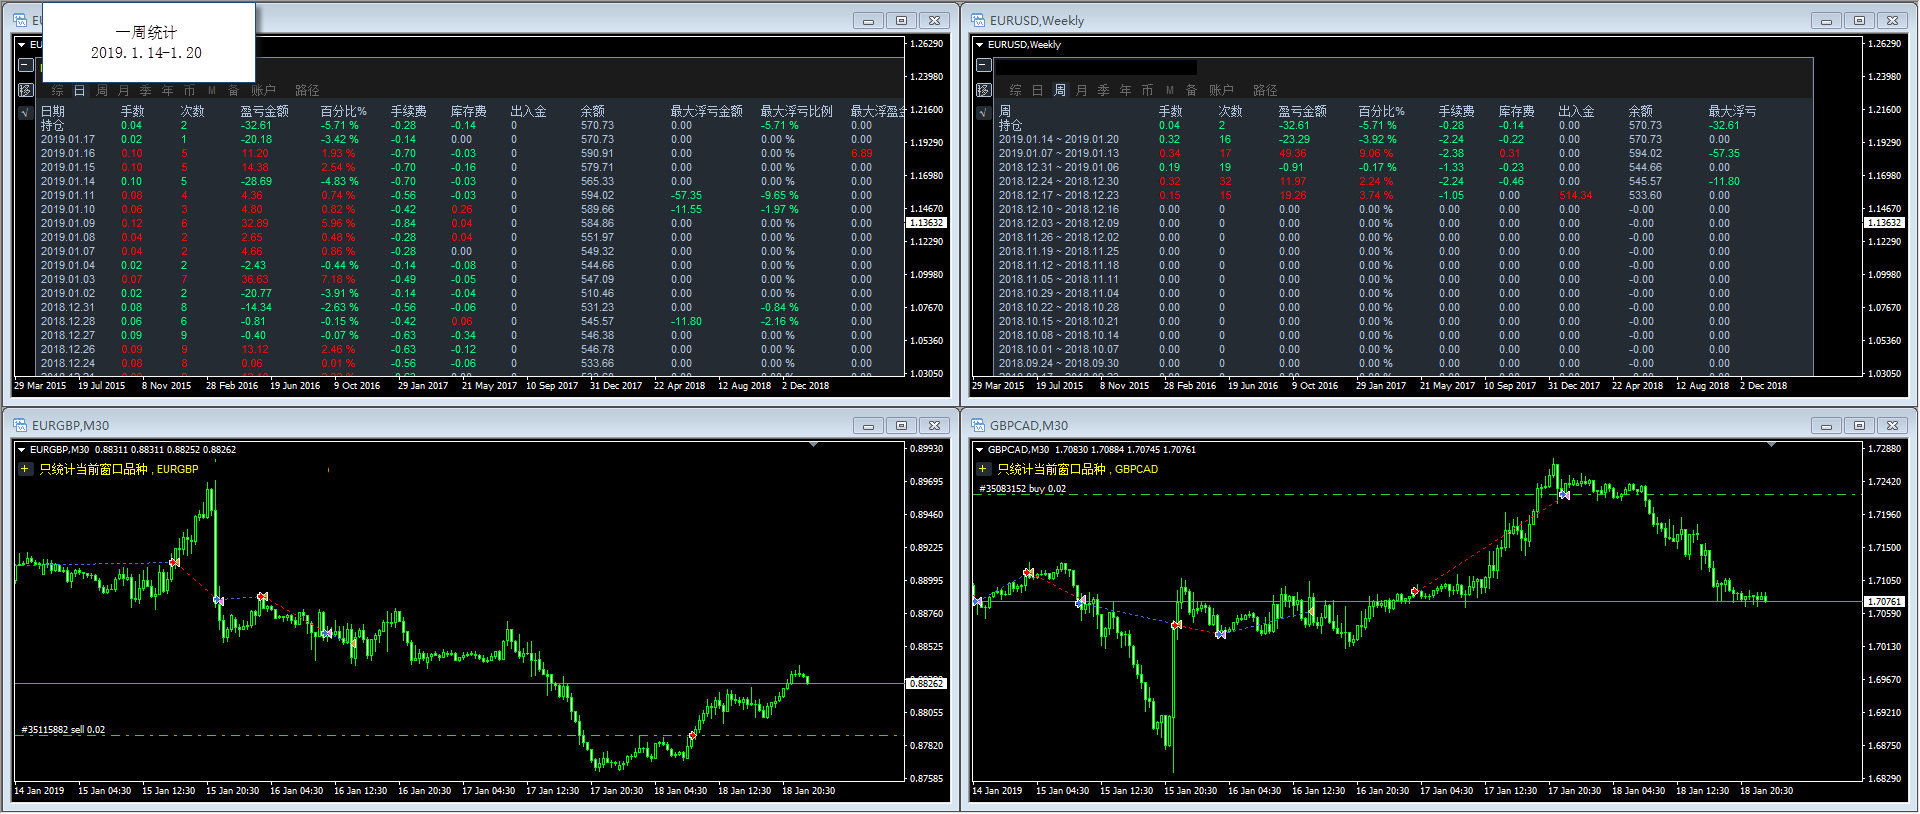
Task: Click the #35083152 buy 0.02 order line label
Action: (x=1022, y=489)
